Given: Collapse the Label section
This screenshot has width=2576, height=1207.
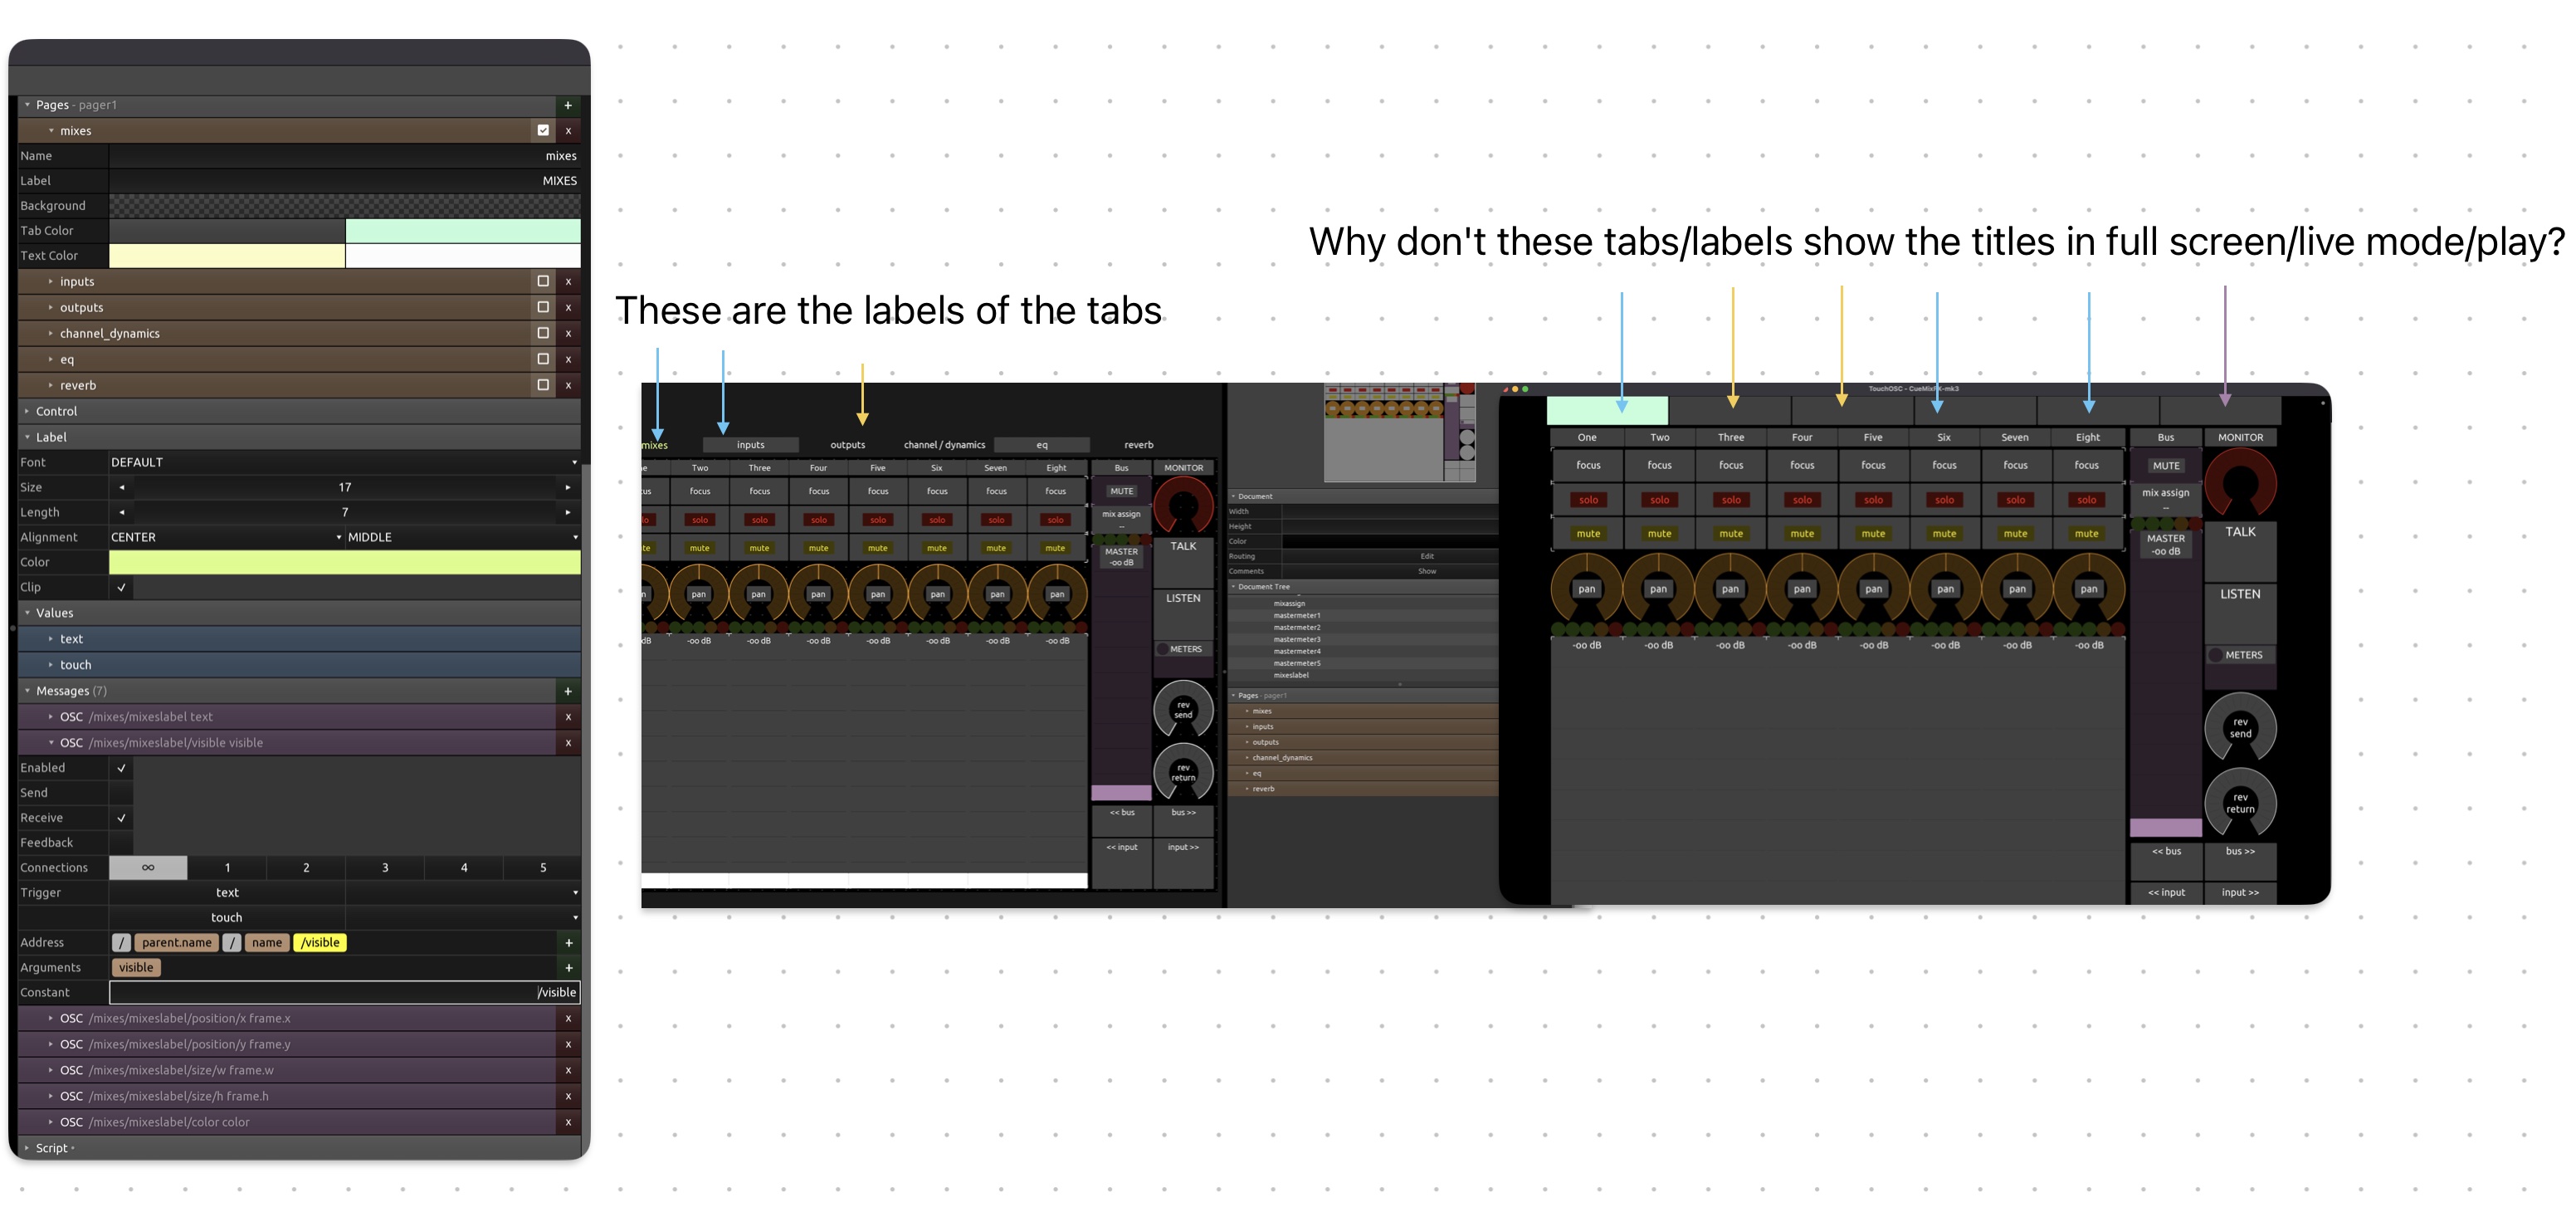Looking at the screenshot, I should pyautogui.click(x=27, y=438).
